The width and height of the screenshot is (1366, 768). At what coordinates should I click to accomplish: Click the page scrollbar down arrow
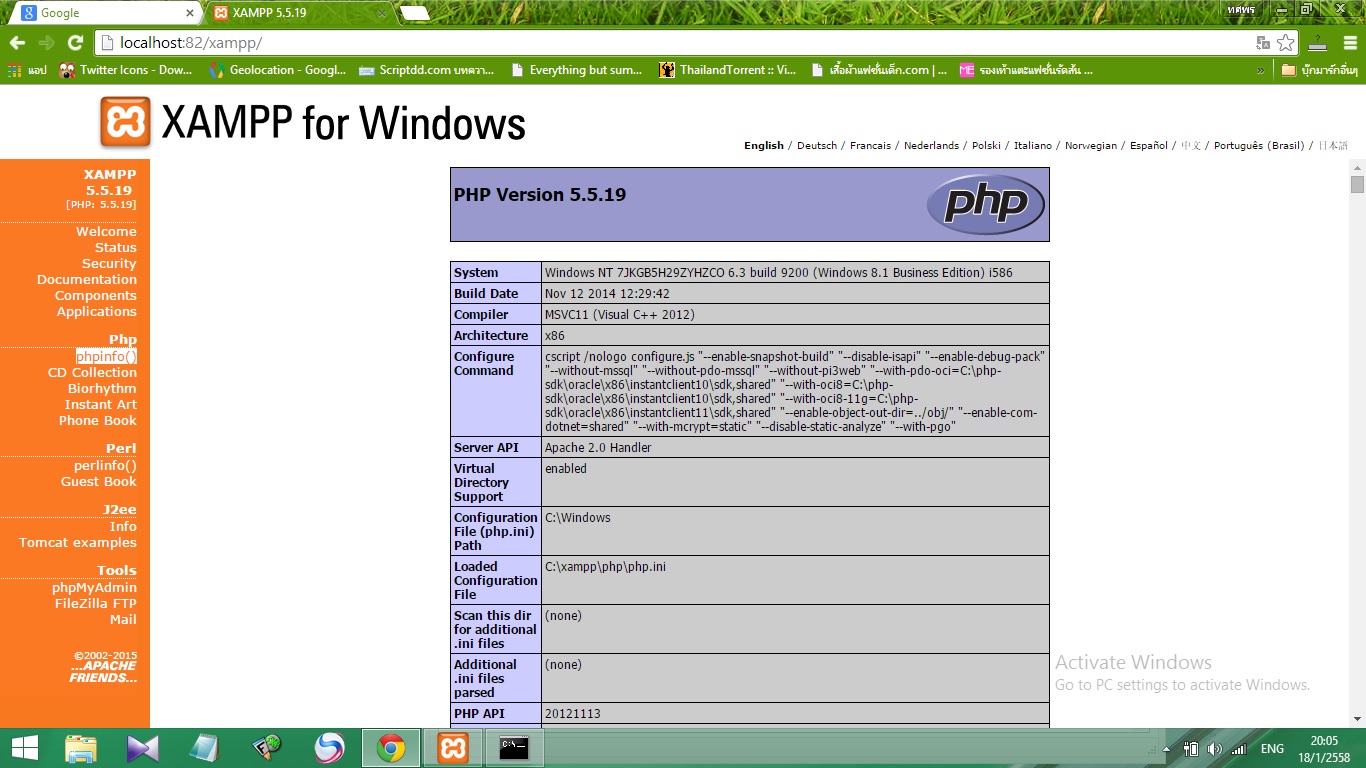coord(1357,718)
